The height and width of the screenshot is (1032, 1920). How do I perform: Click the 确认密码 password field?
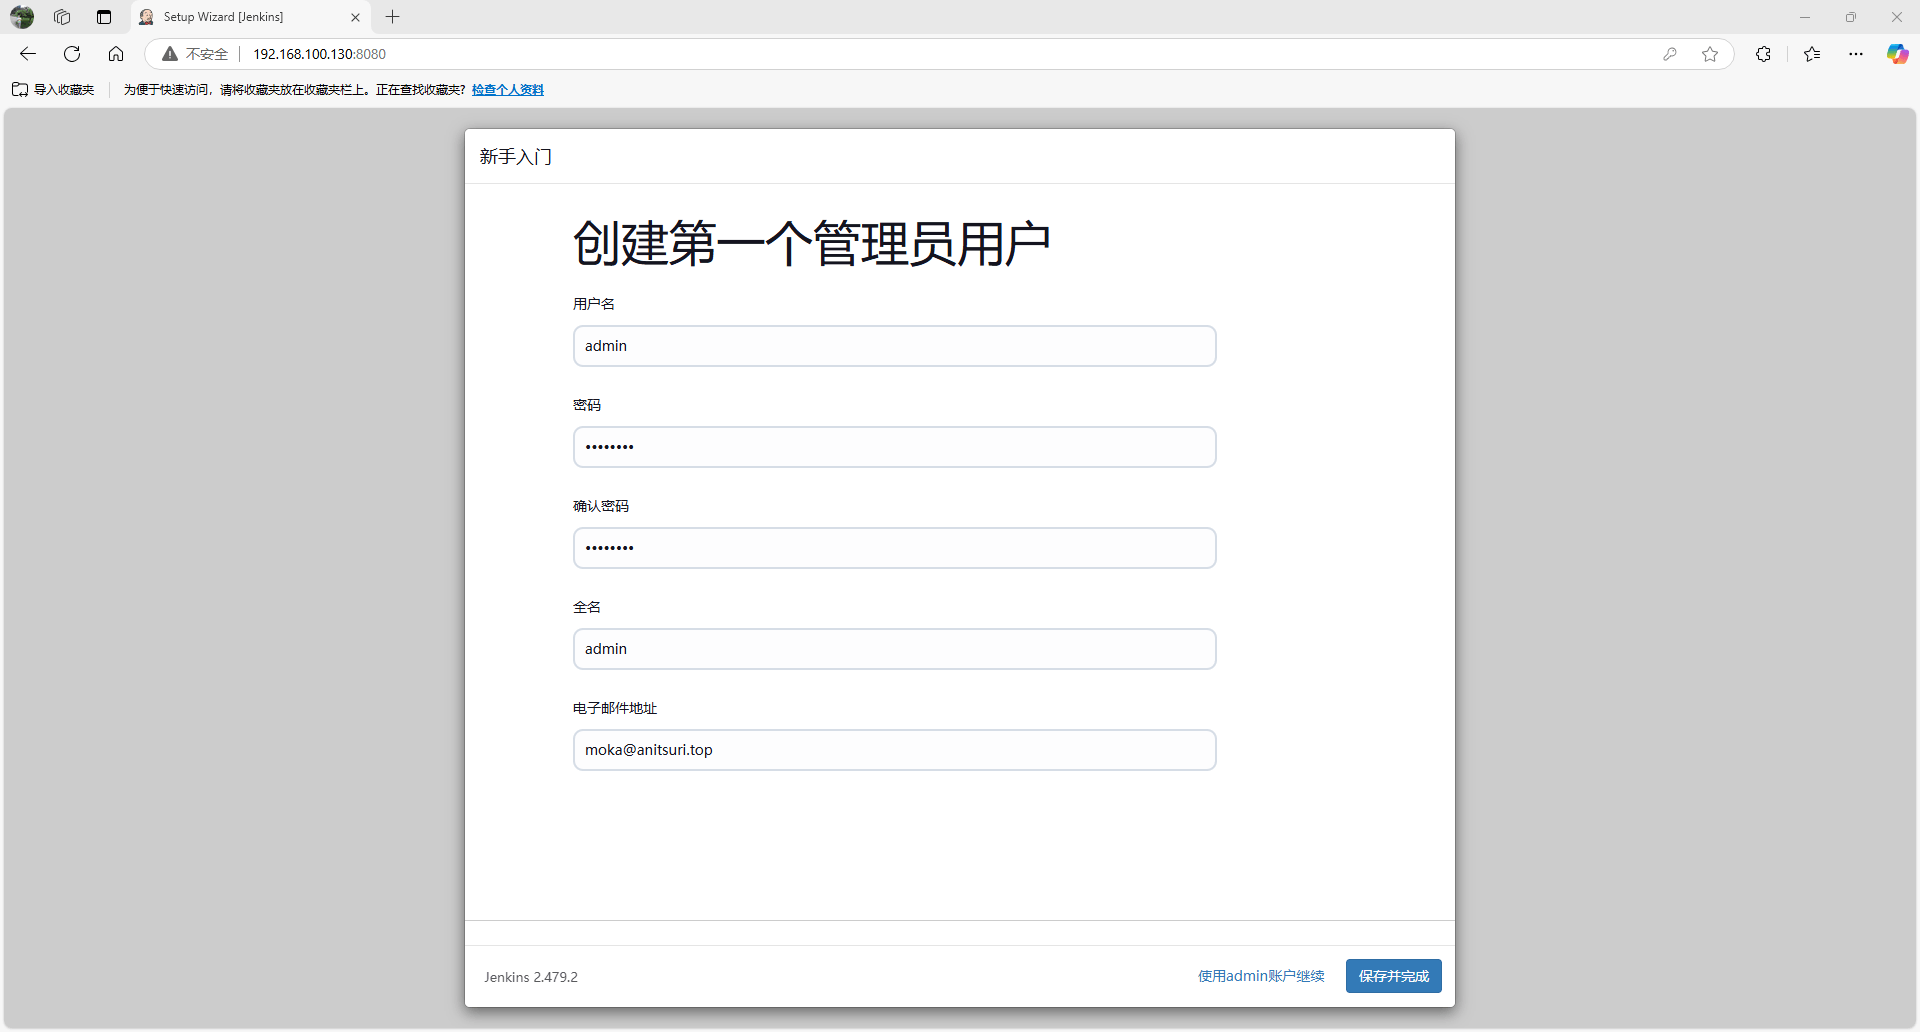coord(894,548)
